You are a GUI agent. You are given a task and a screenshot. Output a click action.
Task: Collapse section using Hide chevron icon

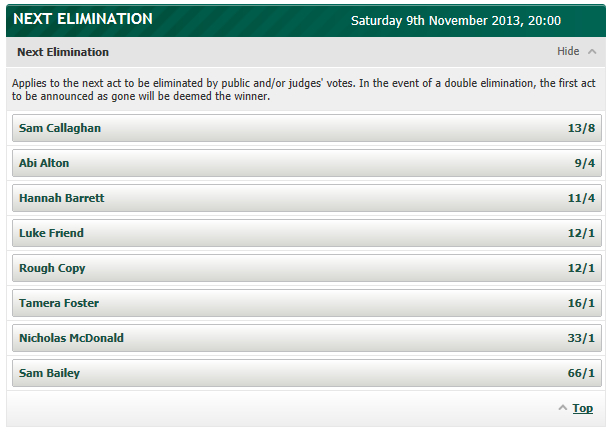593,52
